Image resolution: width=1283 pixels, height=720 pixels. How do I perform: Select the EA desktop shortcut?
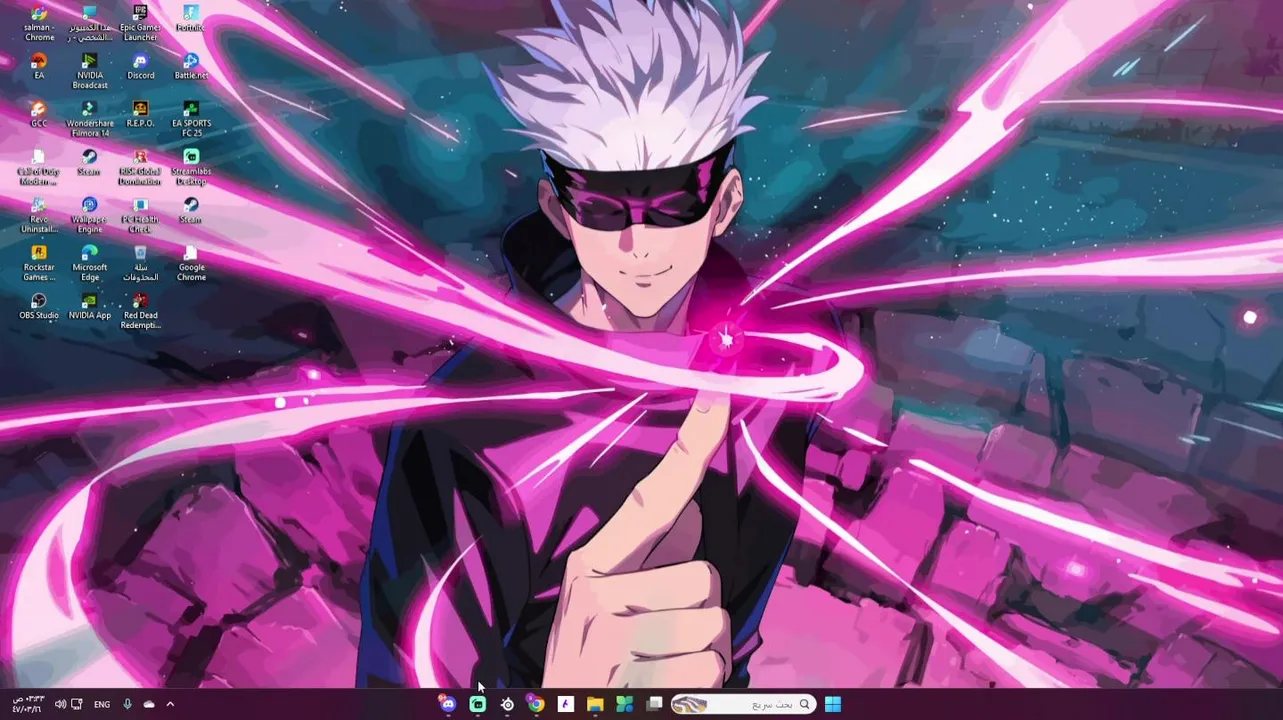39,66
